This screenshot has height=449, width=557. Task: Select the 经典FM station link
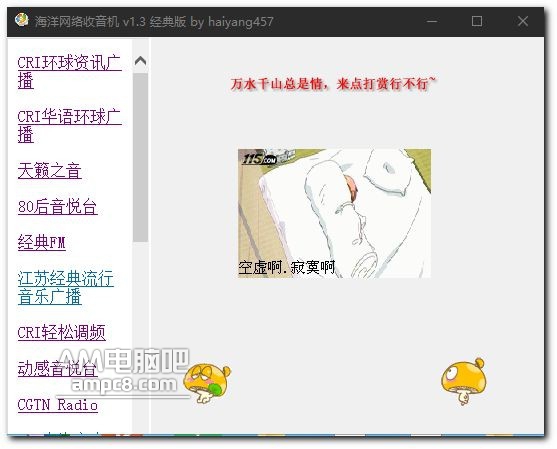click(42, 243)
